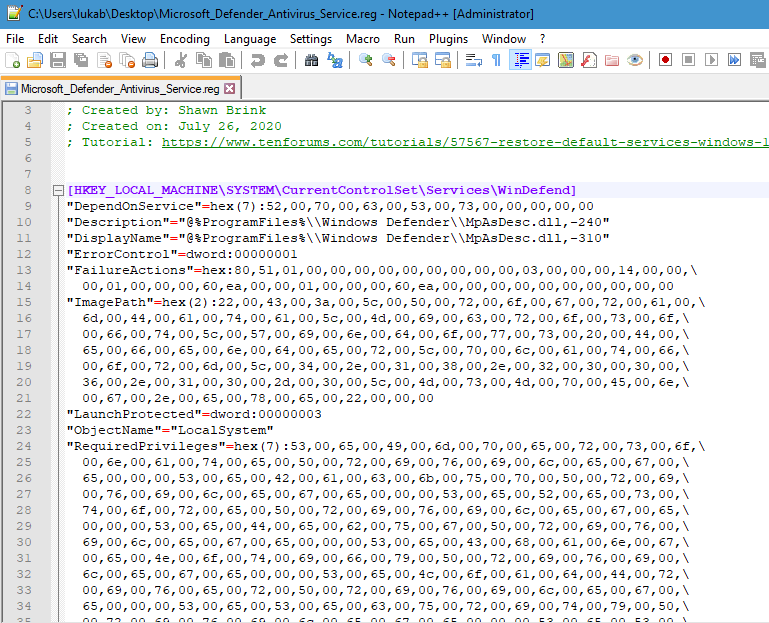Click the WinDefend registry key line
Screen dimensions: 769x623
pyautogui.click(x=322, y=190)
